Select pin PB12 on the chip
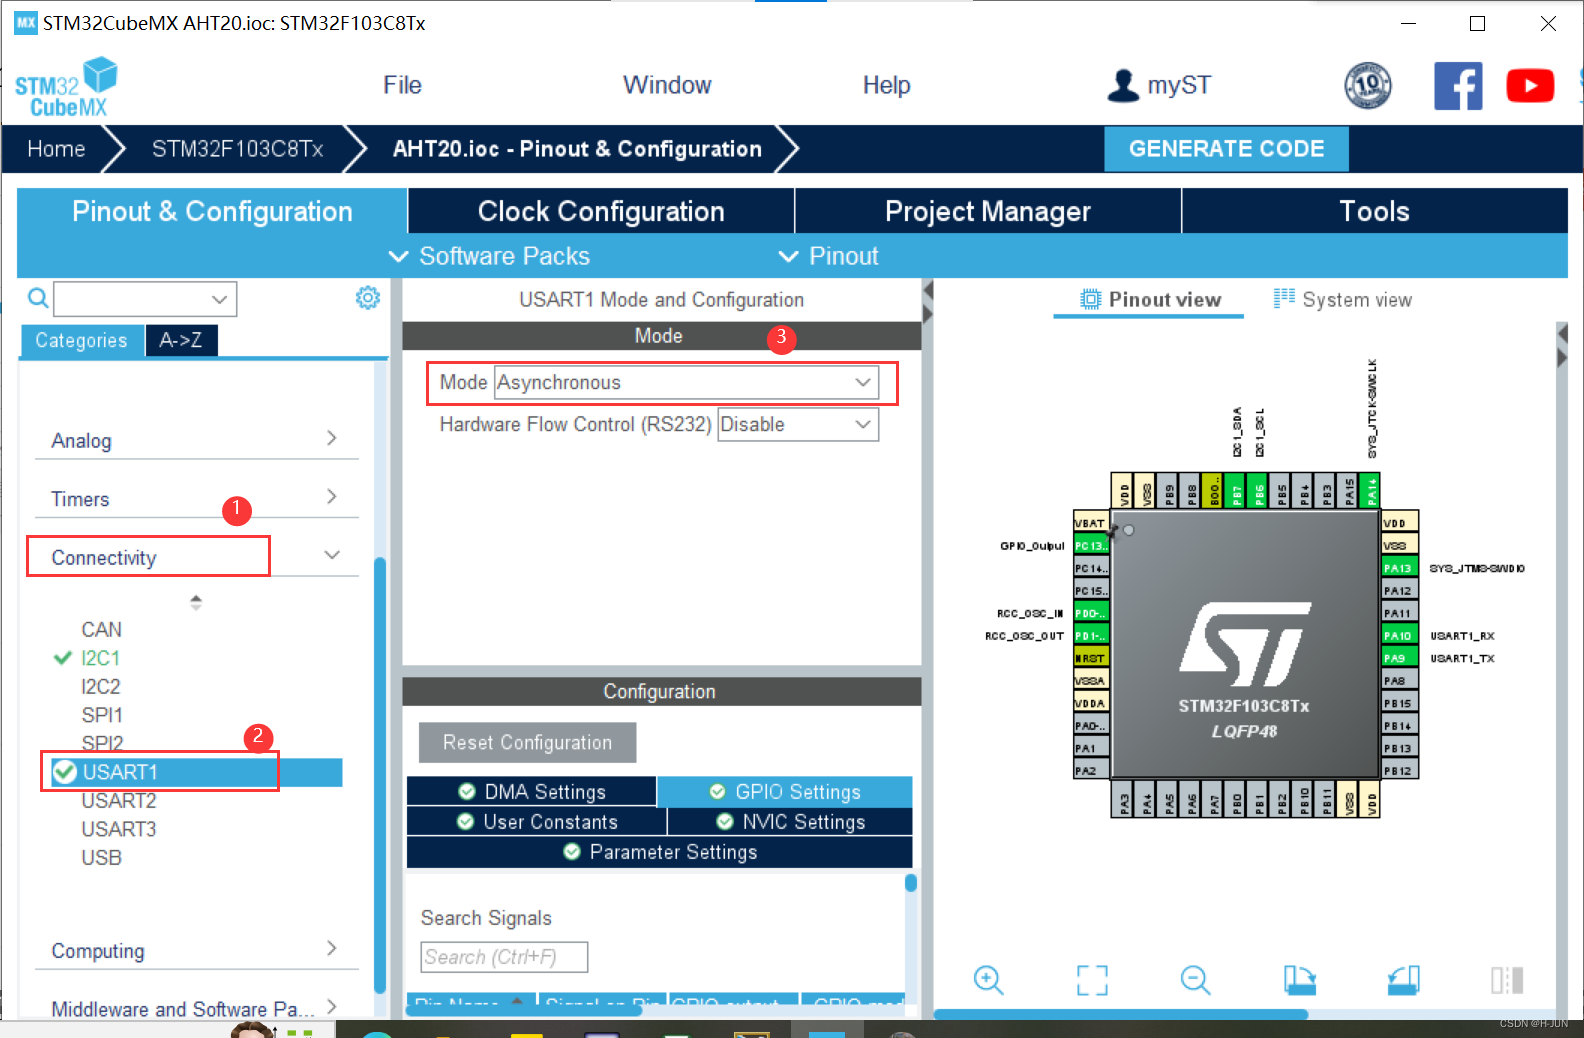Viewport: 1584px width, 1038px height. (1398, 771)
